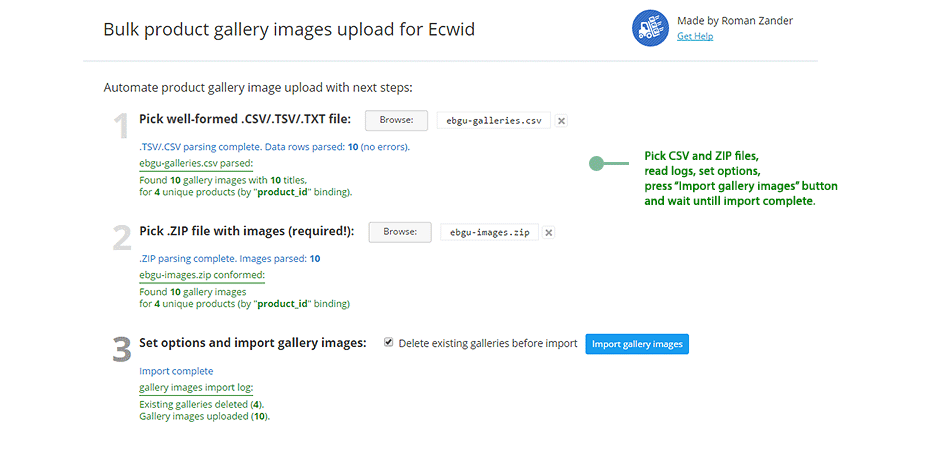Click the Made by Roman Zander text
Image resolution: width=940 pixels, height=450 pixels.
point(735,21)
